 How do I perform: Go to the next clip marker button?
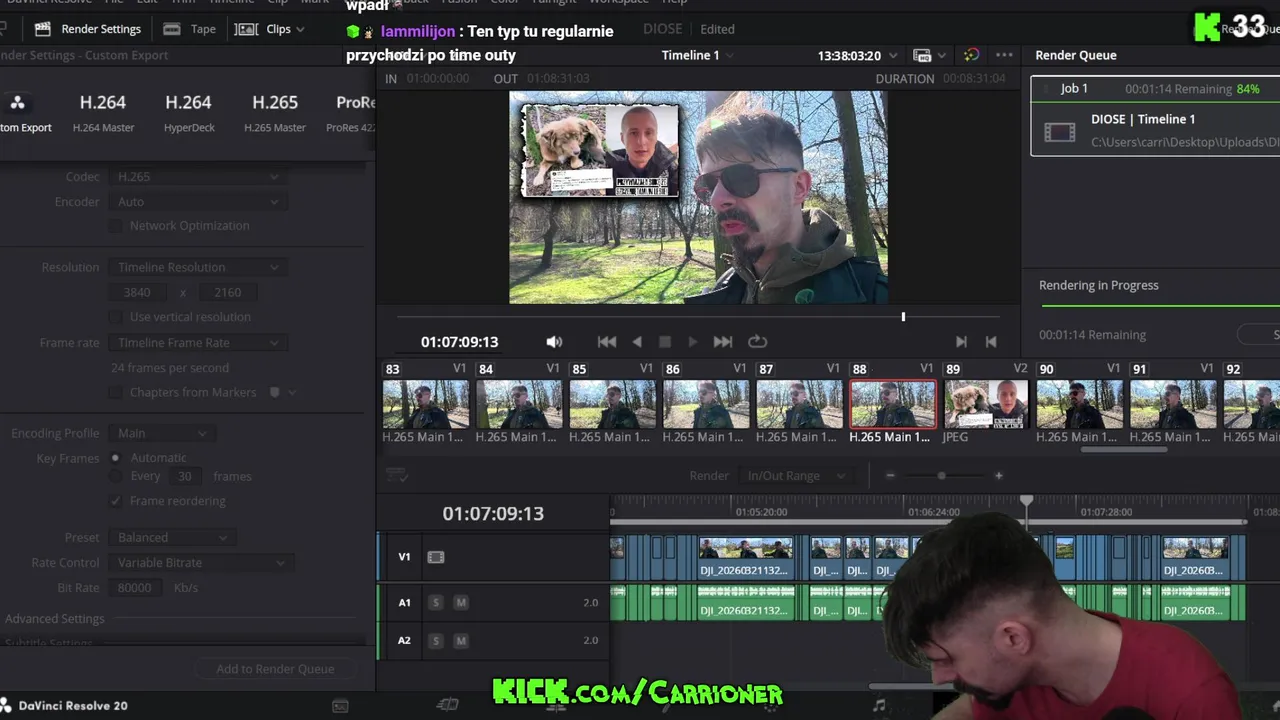tap(961, 342)
